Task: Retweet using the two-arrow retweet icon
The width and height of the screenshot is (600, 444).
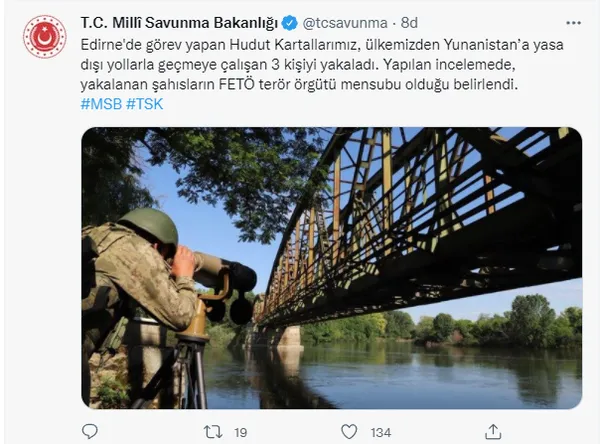Action: tap(213, 432)
